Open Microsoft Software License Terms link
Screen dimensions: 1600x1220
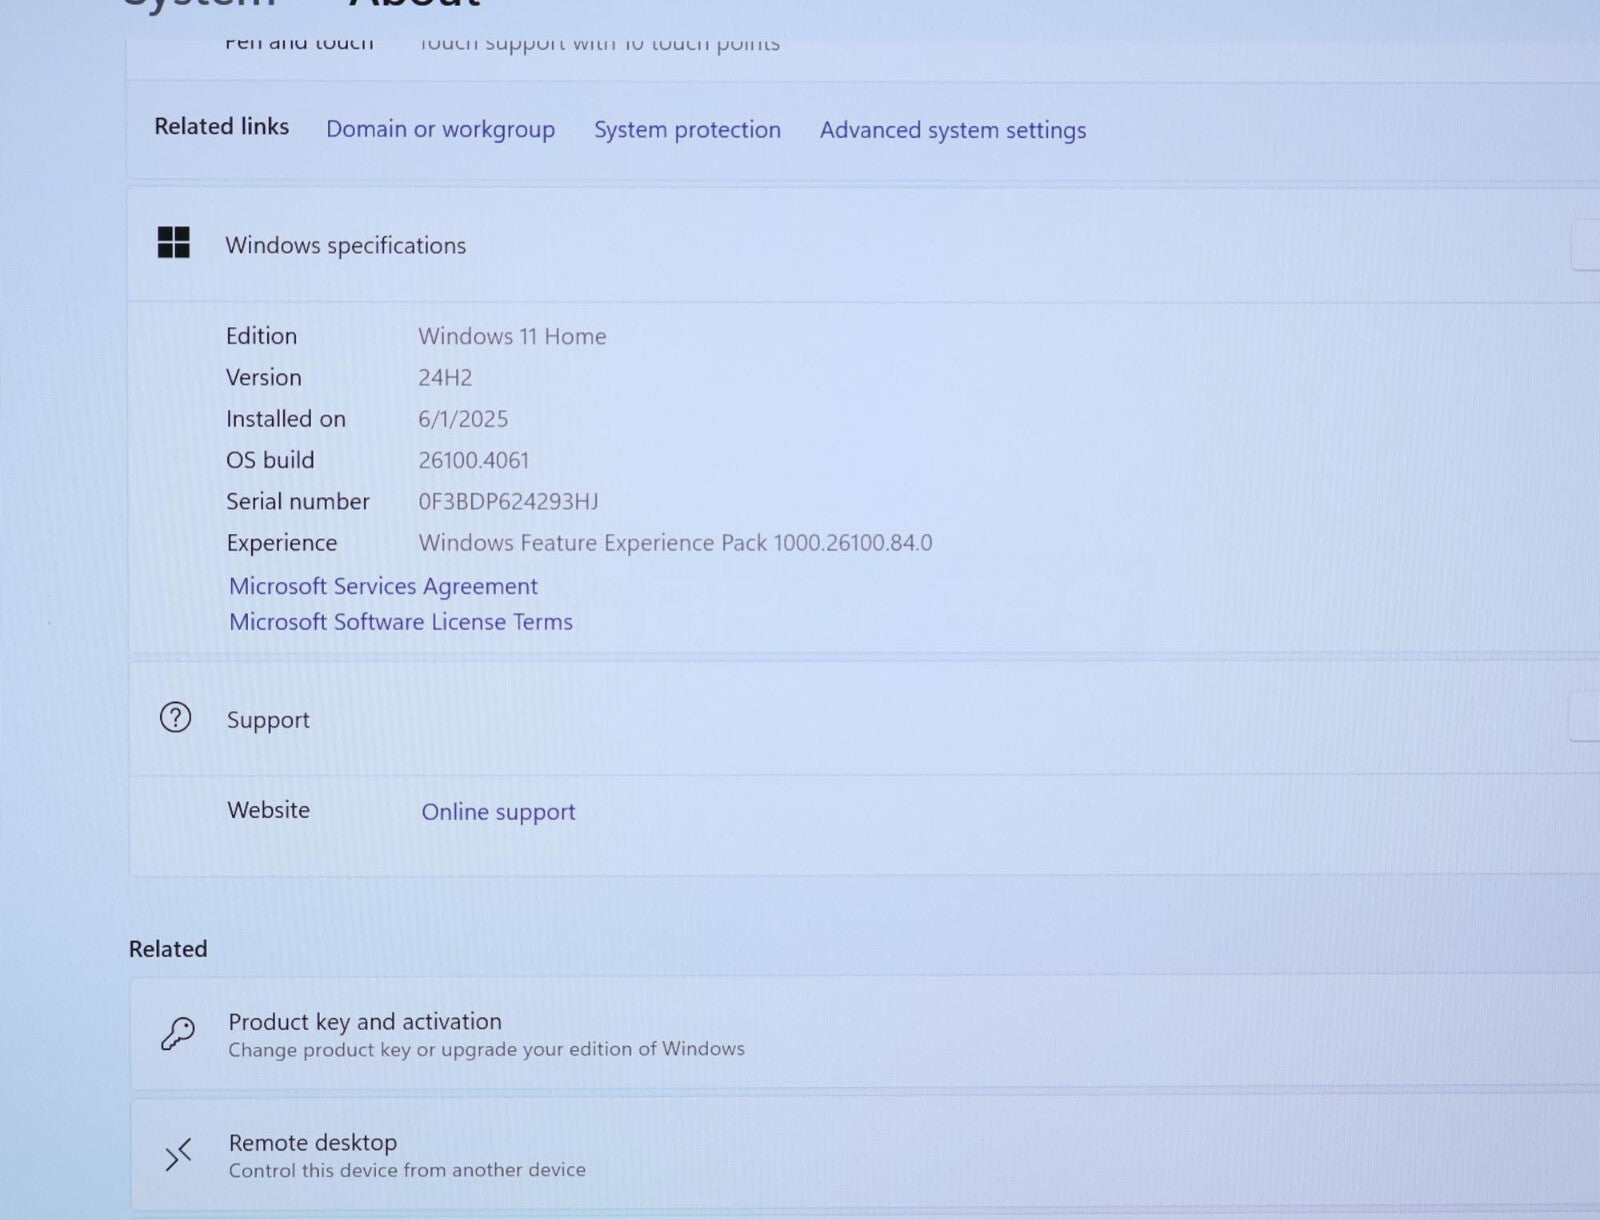pyautogui.click(x=401, y=622)
